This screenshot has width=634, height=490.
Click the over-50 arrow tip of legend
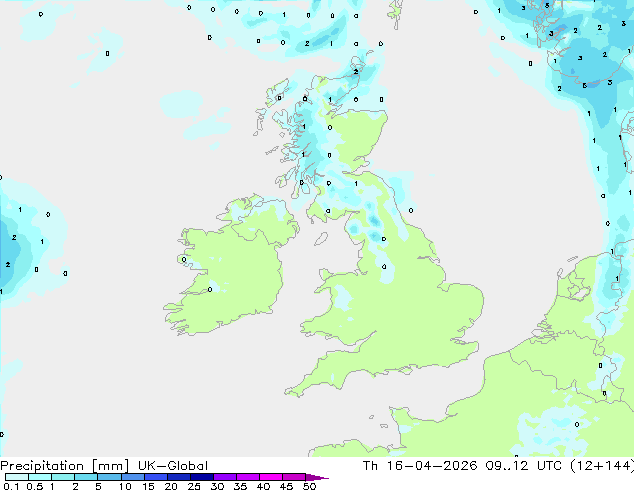[317, 477]
